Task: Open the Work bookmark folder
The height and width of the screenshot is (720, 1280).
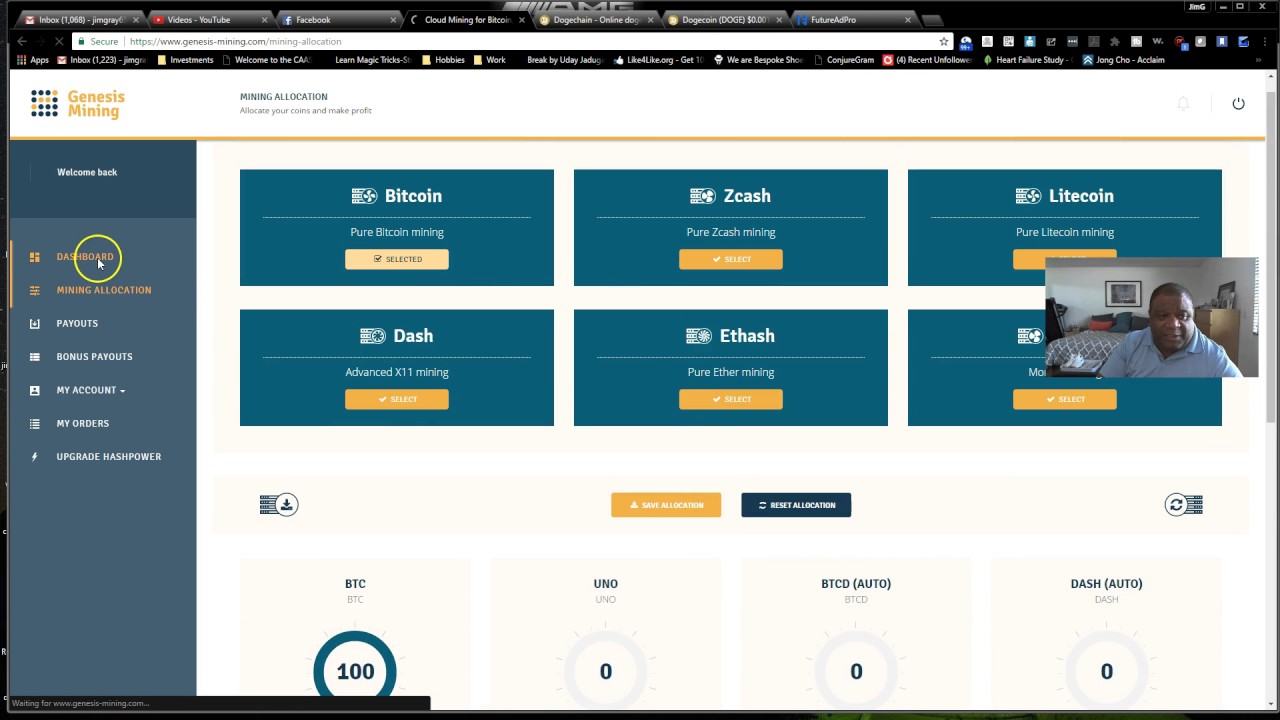Action: point(490,60)
